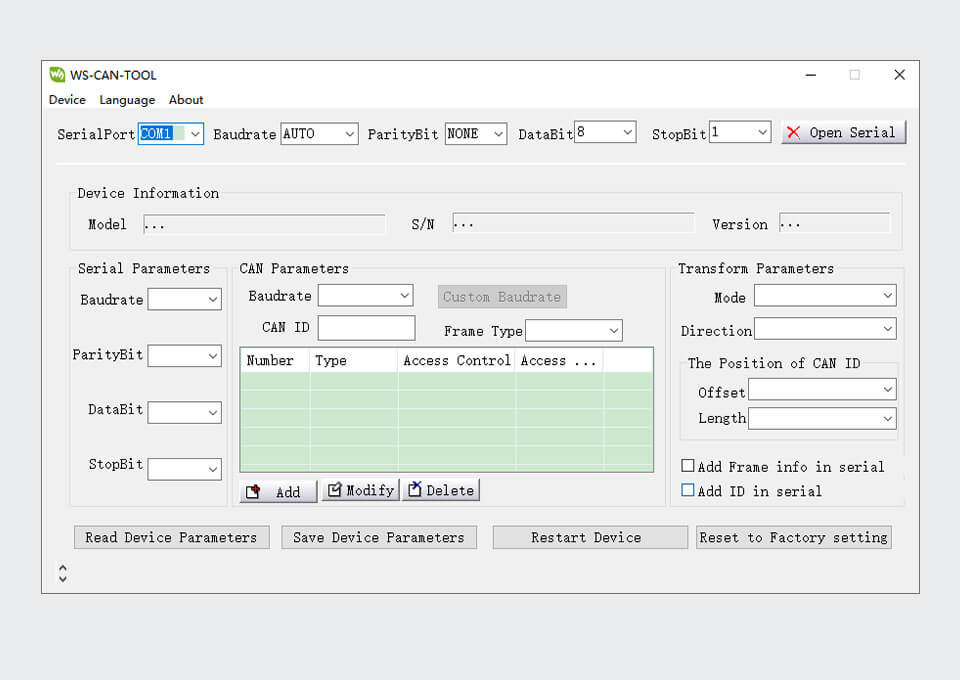Click the Open Serial button

tap(843, 132)
